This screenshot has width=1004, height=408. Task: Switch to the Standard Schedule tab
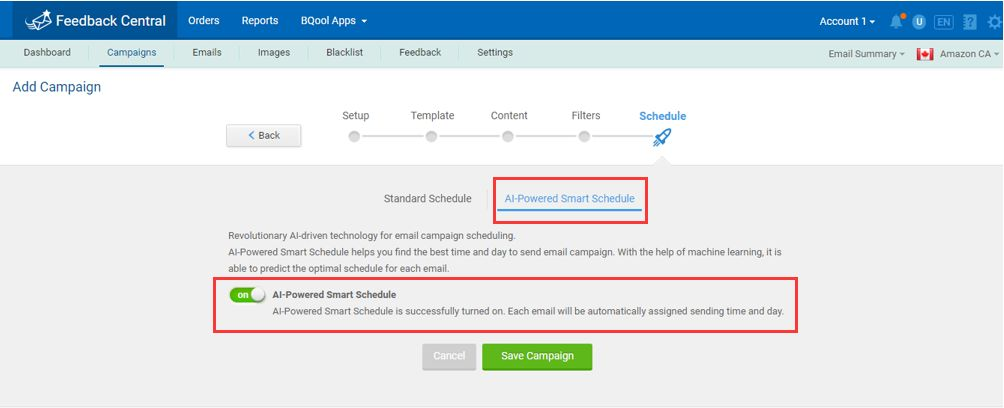[x=428, y=199]
